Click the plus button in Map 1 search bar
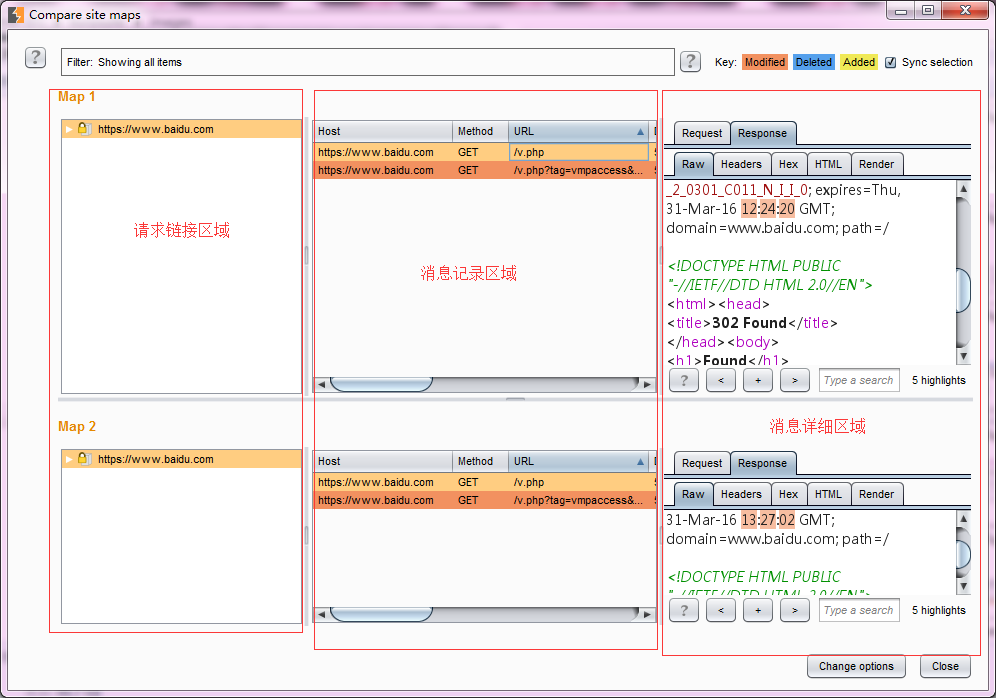Viewport: 996px width, 698px height. pos(758,380)
